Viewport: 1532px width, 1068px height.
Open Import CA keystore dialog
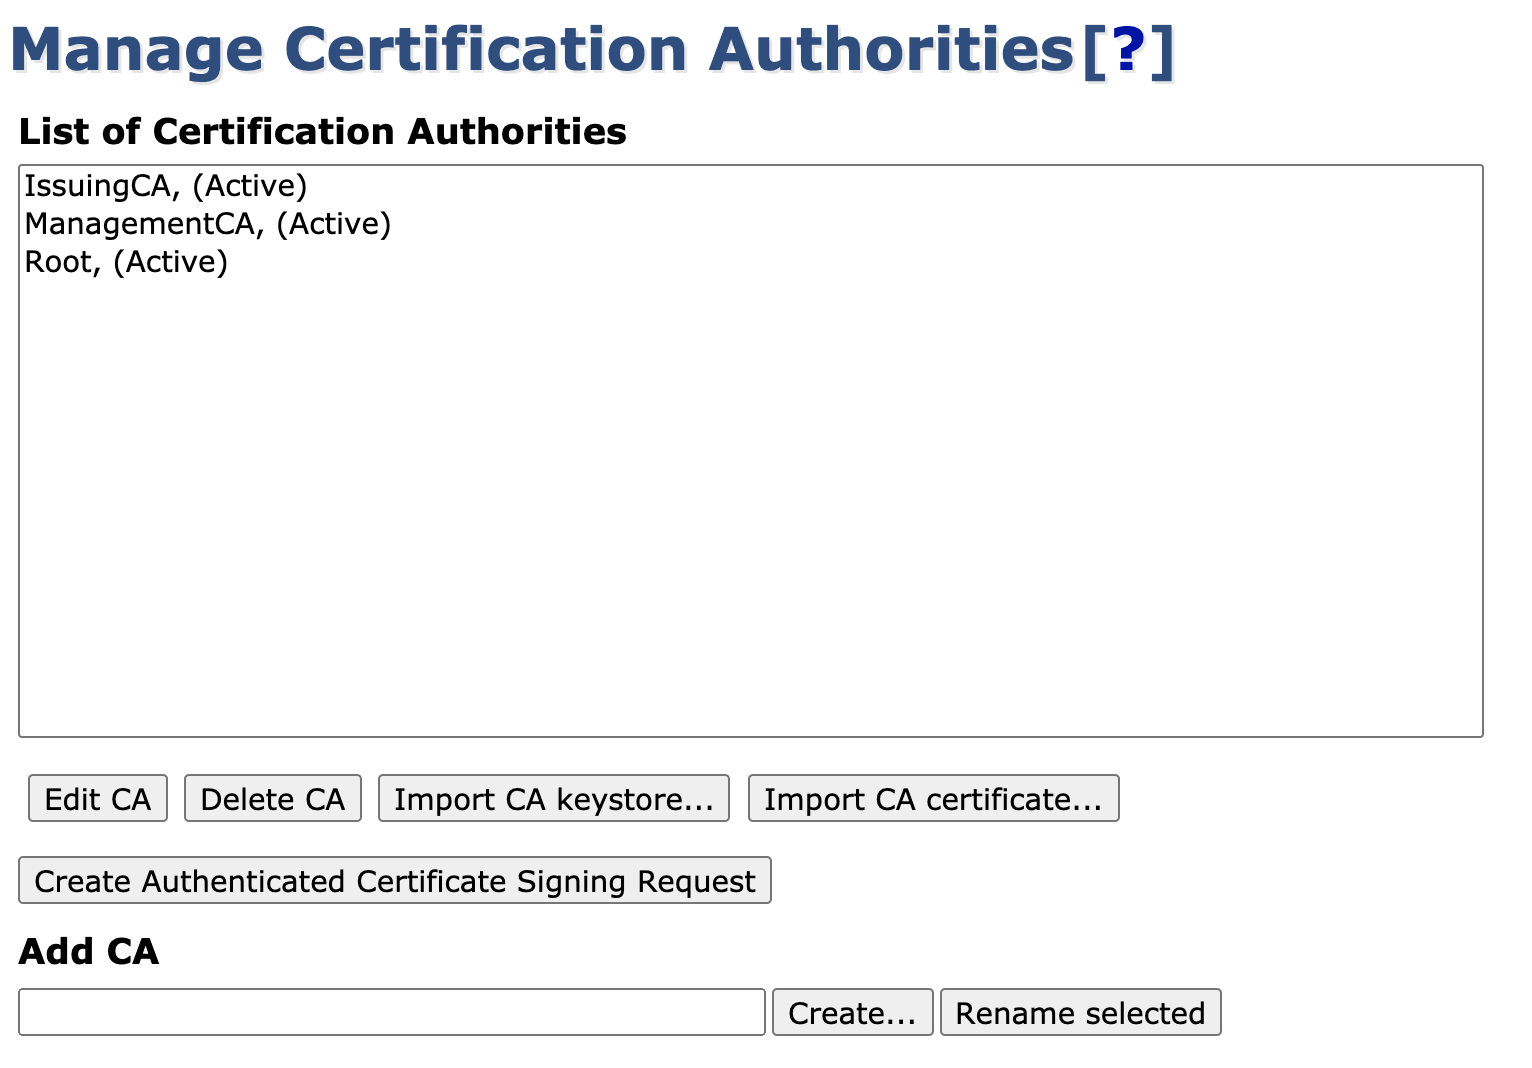[x=553, y=799]
